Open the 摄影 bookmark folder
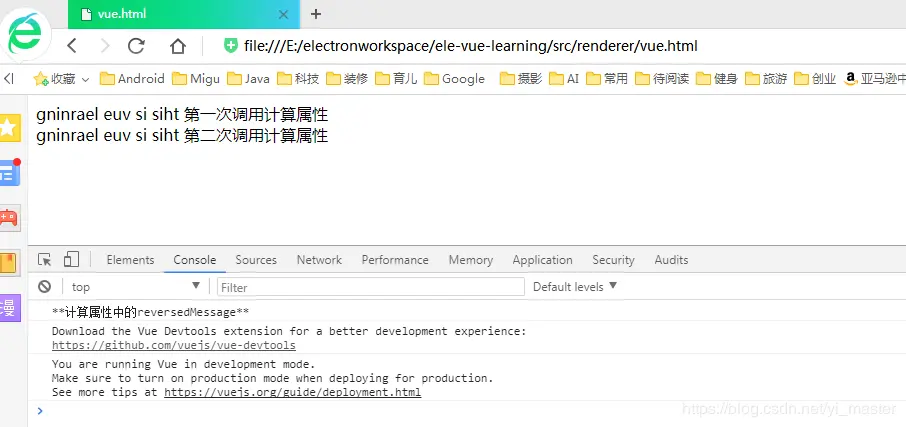The width and height of the screenshot is (906, 427). point(521,79)
